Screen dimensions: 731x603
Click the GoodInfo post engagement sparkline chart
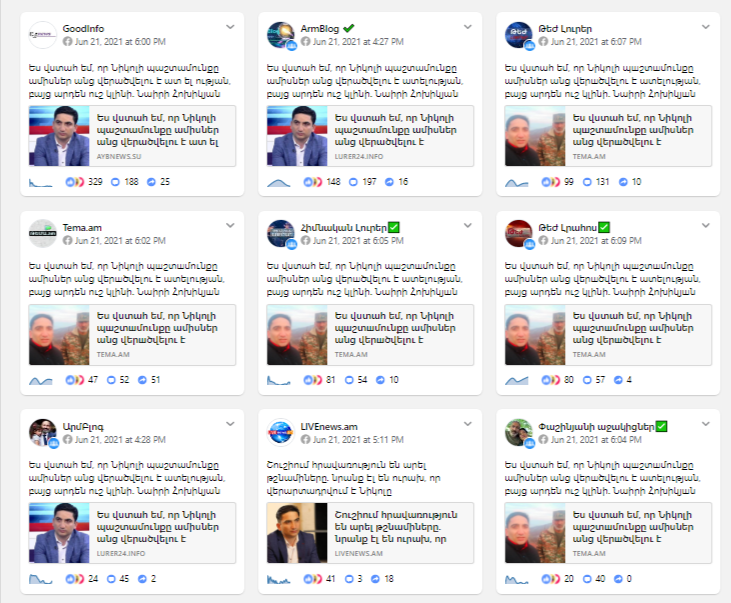(x=41, y=182)
